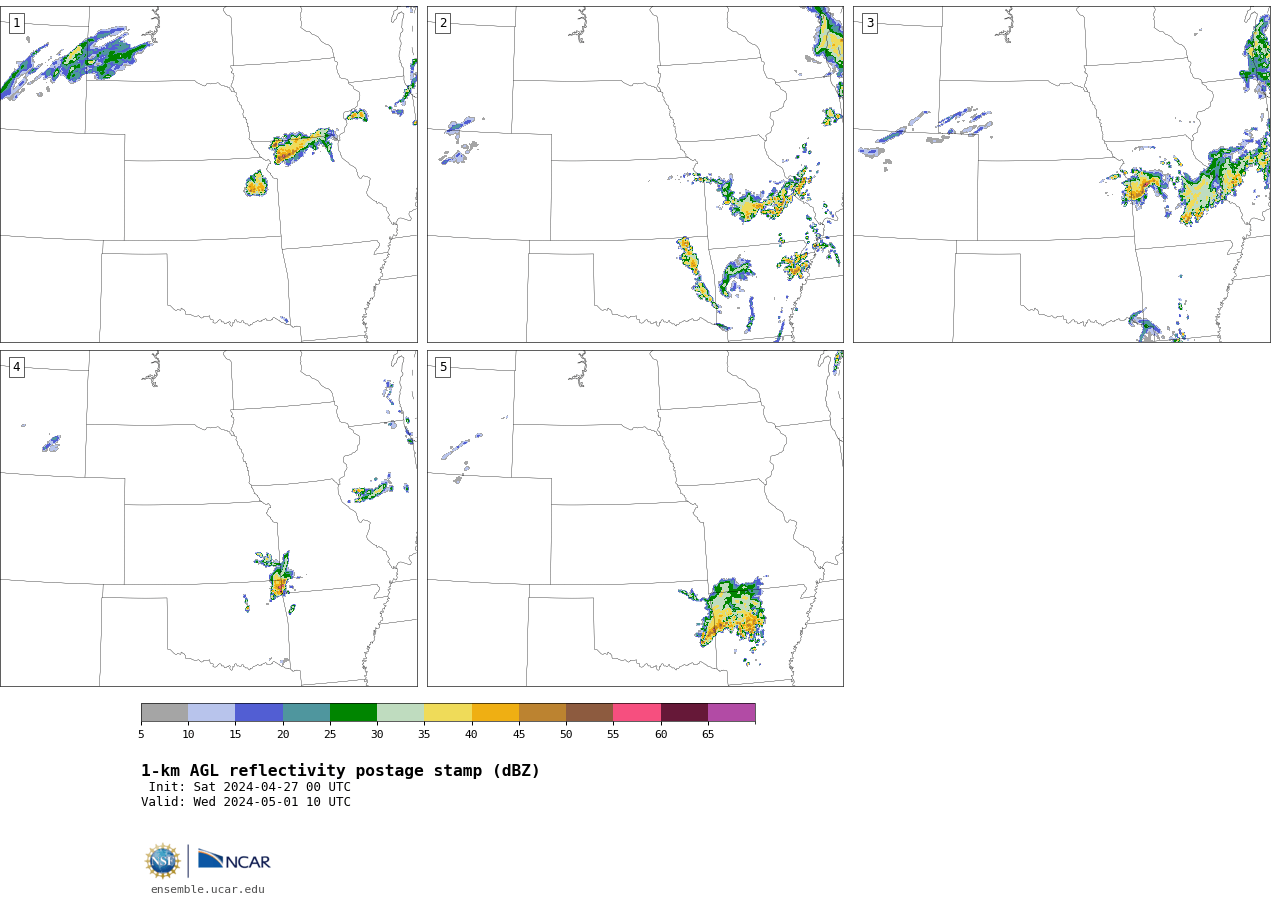Image resolution: width=1280 pixels, height=901 pixels.
Task: Select the teal 20-25 dBZ swatch
Action: [x=306, y=712]
